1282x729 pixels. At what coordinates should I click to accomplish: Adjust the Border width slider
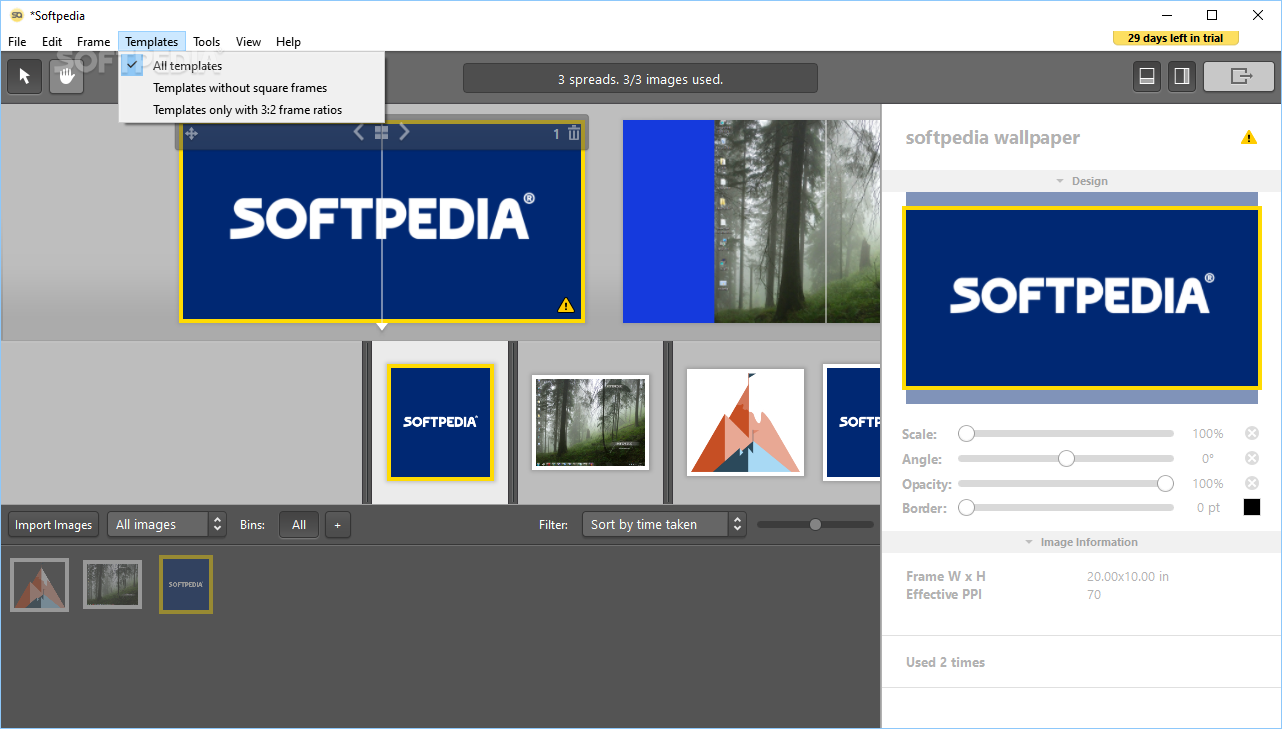point(1066,508)
